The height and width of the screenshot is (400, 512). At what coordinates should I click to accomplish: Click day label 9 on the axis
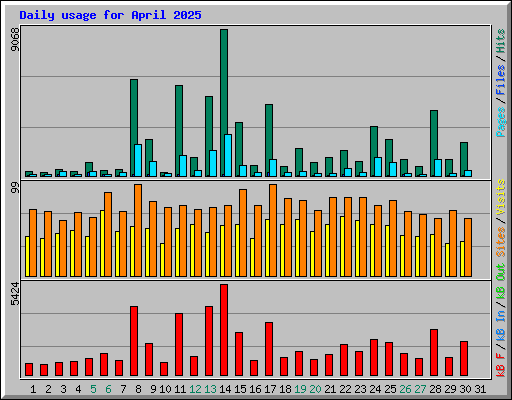tap(153, 389)
